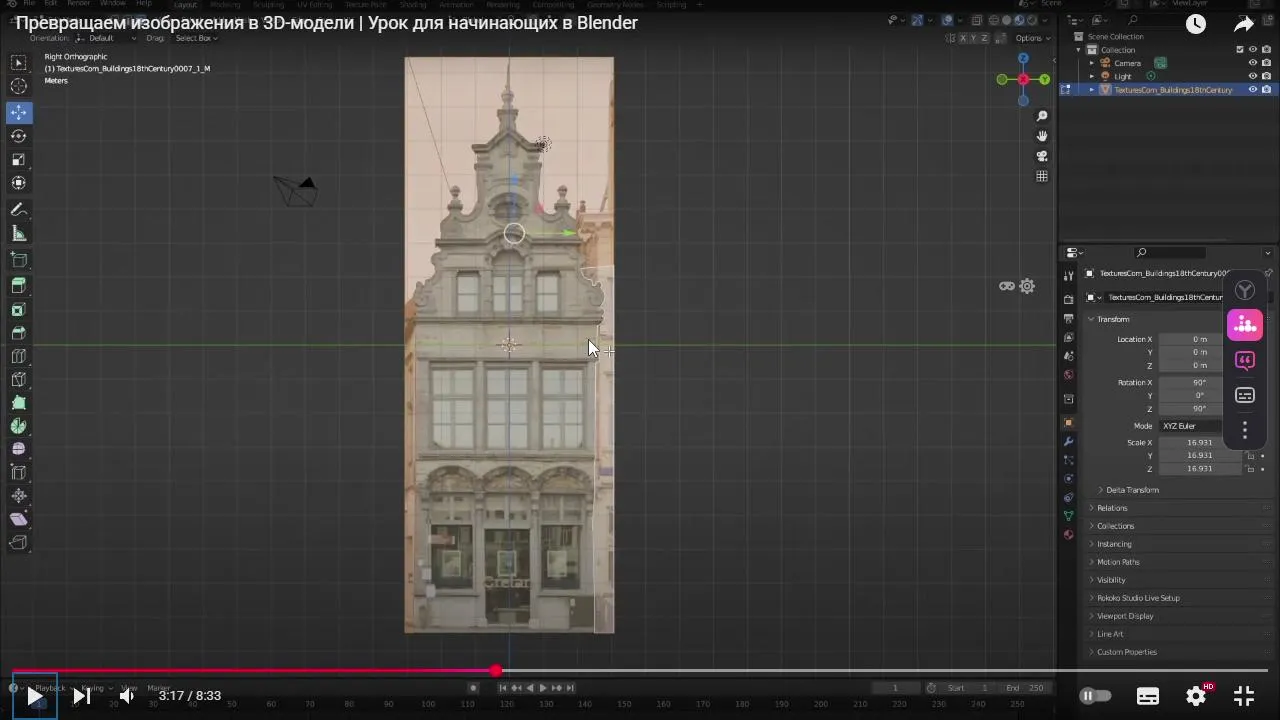Select the Shrink/Fatten tool

tap(19, 496)
